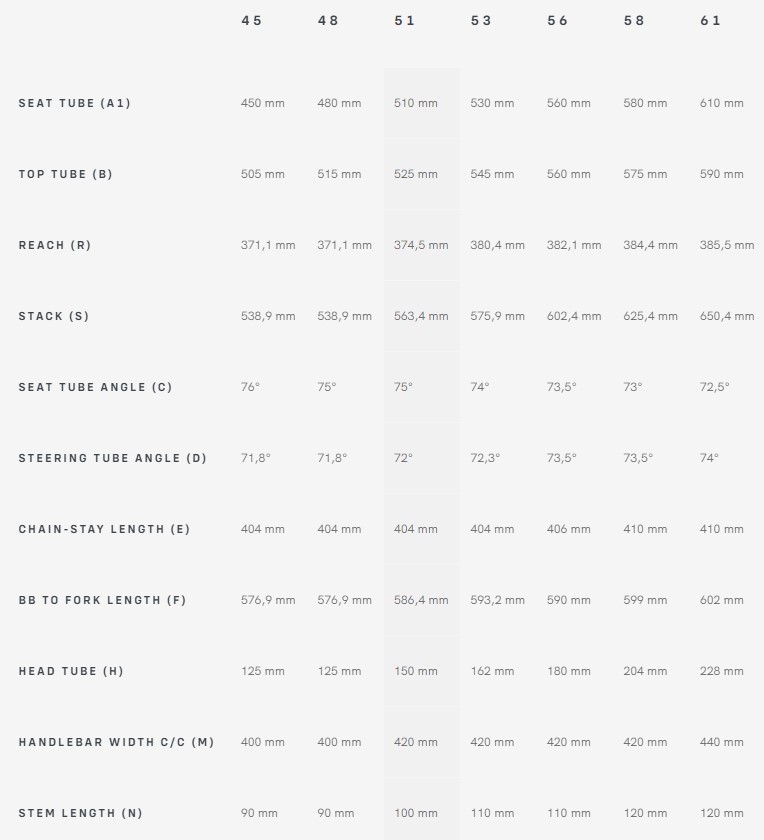Click the Steering Tube Angle (D) label
This screenshot has width=764, height=840.
coord(113,458)
